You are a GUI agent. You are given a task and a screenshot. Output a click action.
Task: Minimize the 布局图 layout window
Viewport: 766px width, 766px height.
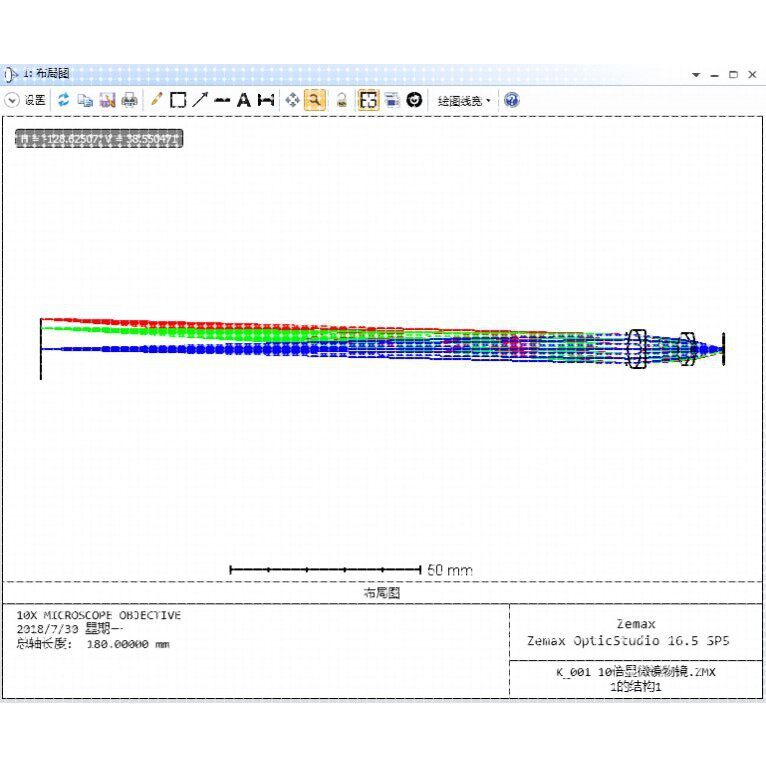pyautogui.click(x=715, y=75)
